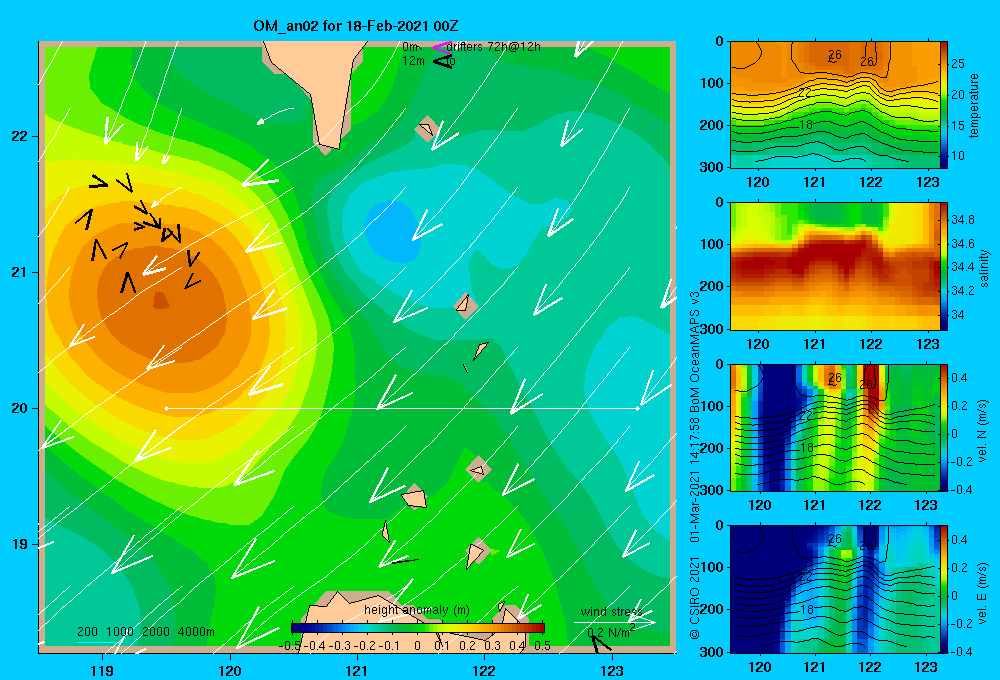Click longitude label 121 on the main map axis
This screenshot has width=1000, height=680.
click(357, 670)
